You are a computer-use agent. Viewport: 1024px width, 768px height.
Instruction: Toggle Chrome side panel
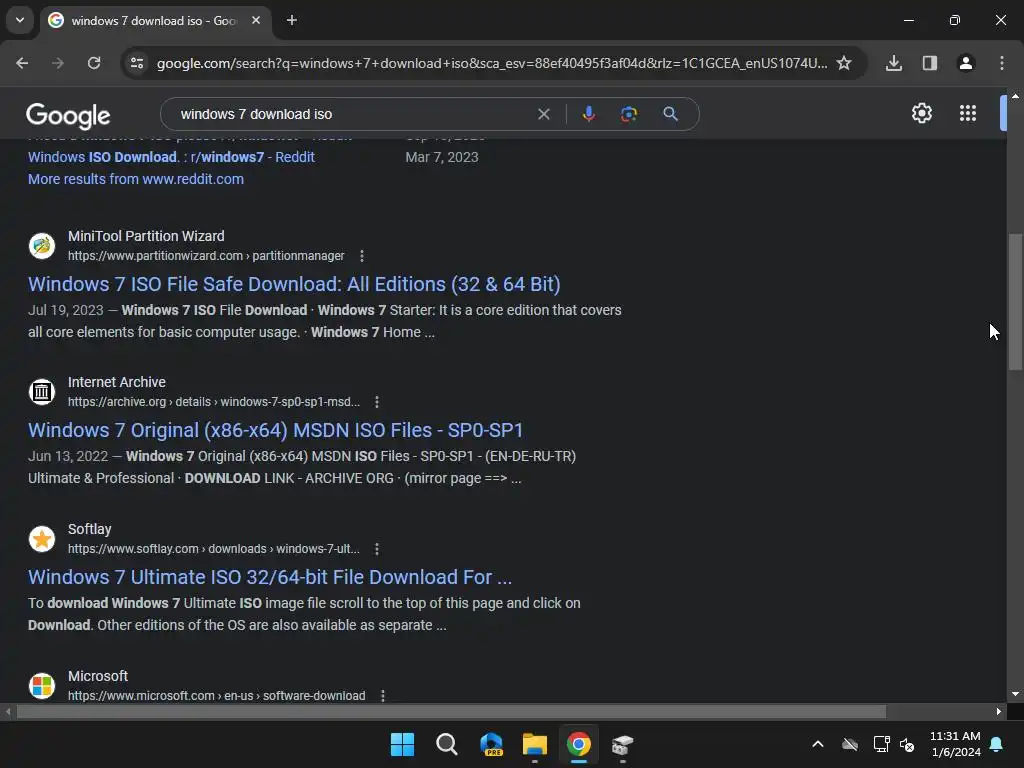click(x=930, y=63)
